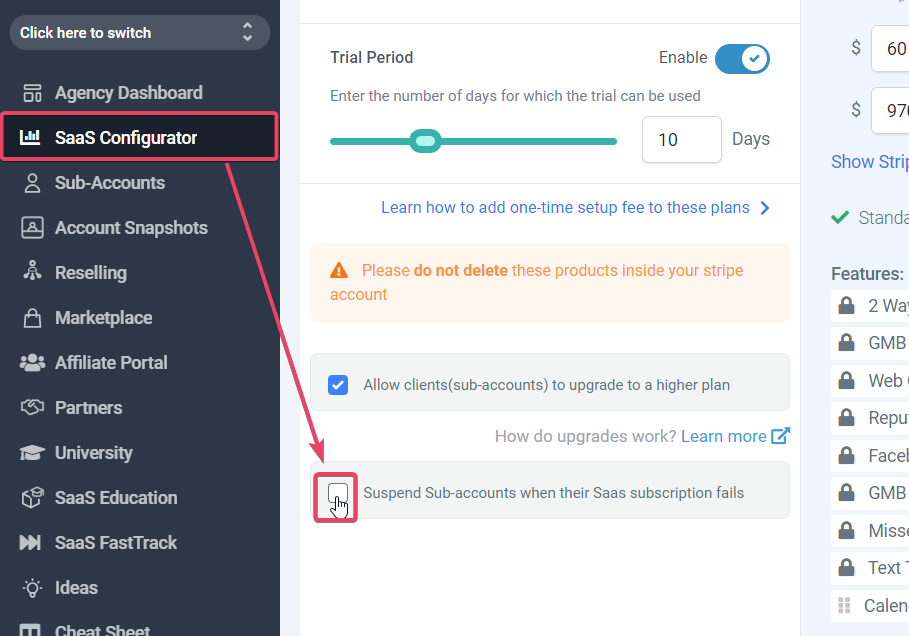Click the SaaS Configurator bar chart icon

click(30, 137)
